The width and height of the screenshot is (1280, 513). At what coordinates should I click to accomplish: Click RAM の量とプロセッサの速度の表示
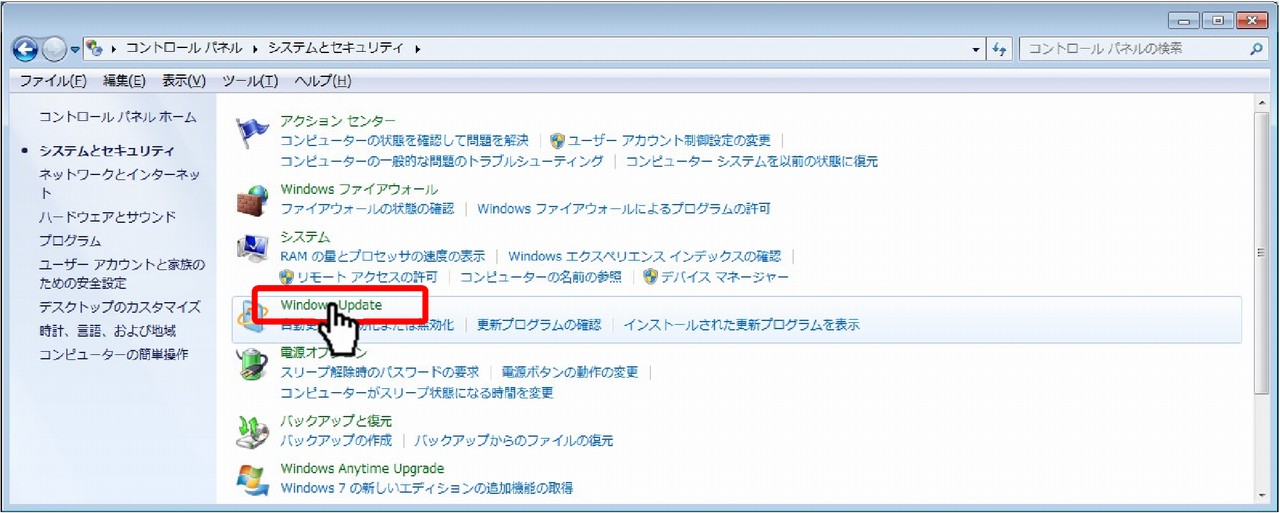pyautogui.click(x=383, y=257)
